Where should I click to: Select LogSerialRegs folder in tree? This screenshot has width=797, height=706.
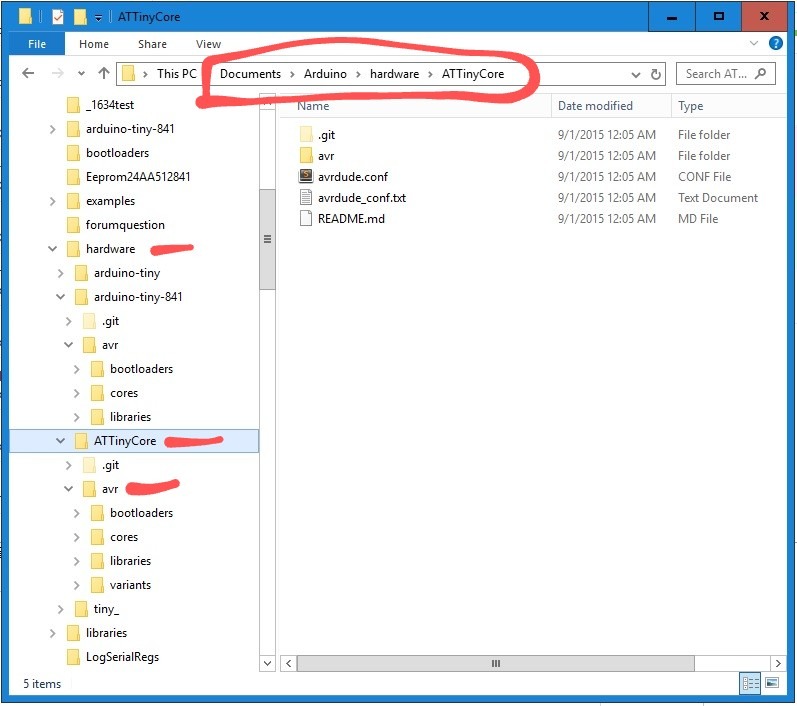(x=122, y=657)
